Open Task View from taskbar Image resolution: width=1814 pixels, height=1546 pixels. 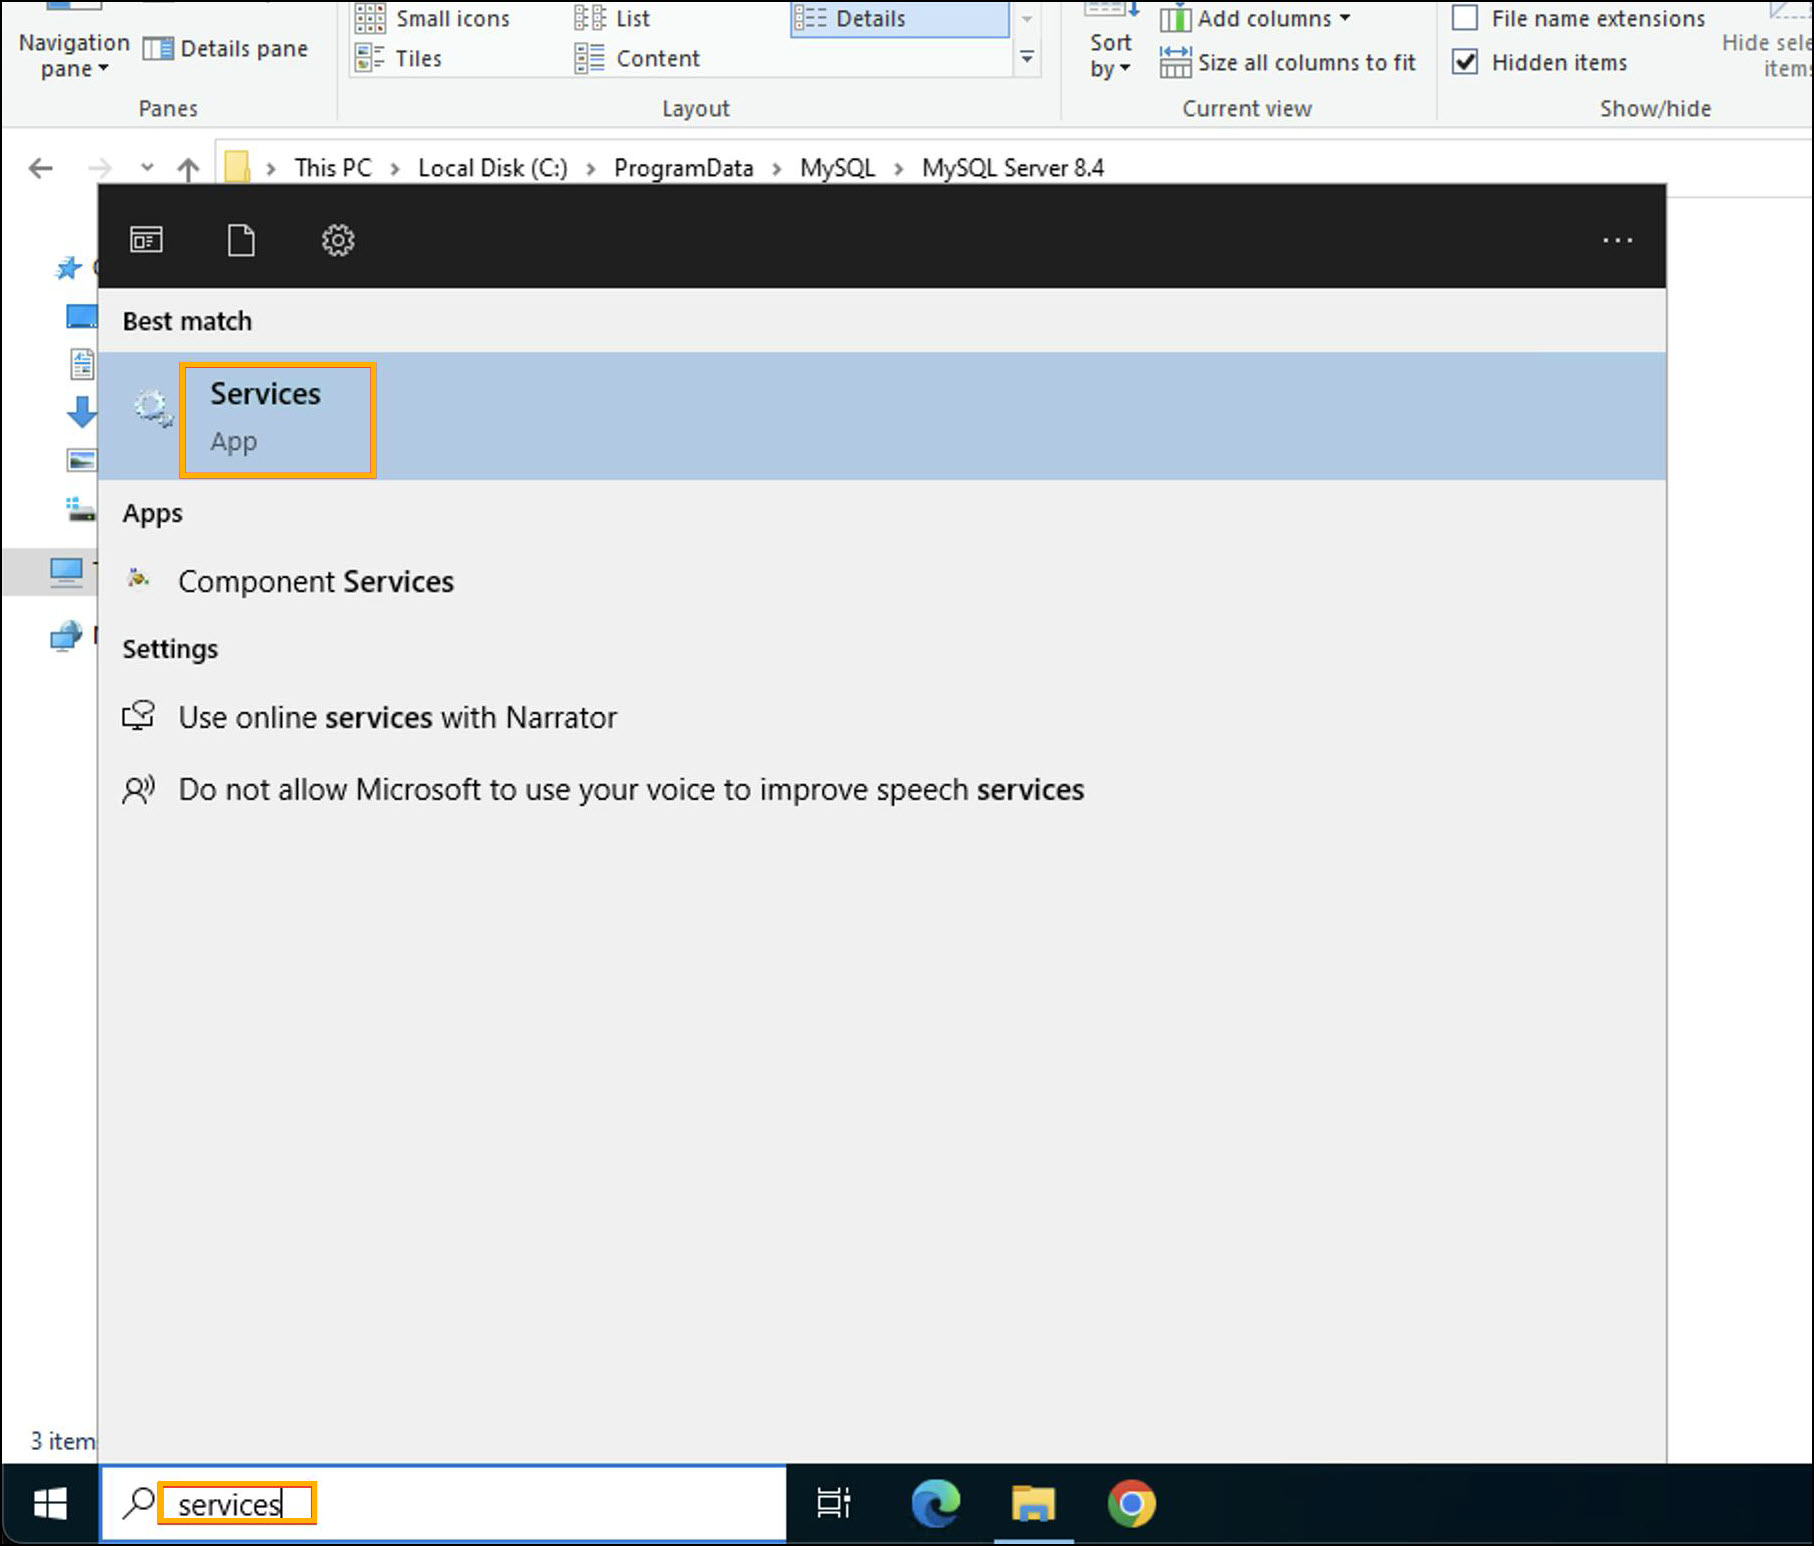click(x=833, y=1504)
